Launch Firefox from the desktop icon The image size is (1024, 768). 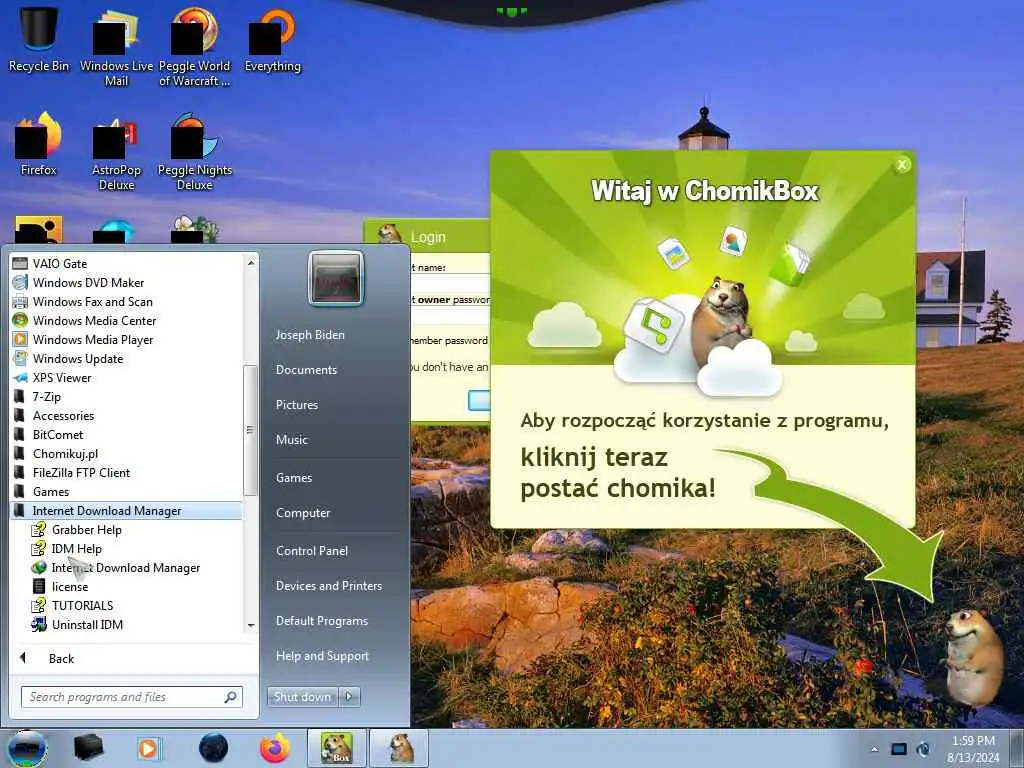[39, 144]
